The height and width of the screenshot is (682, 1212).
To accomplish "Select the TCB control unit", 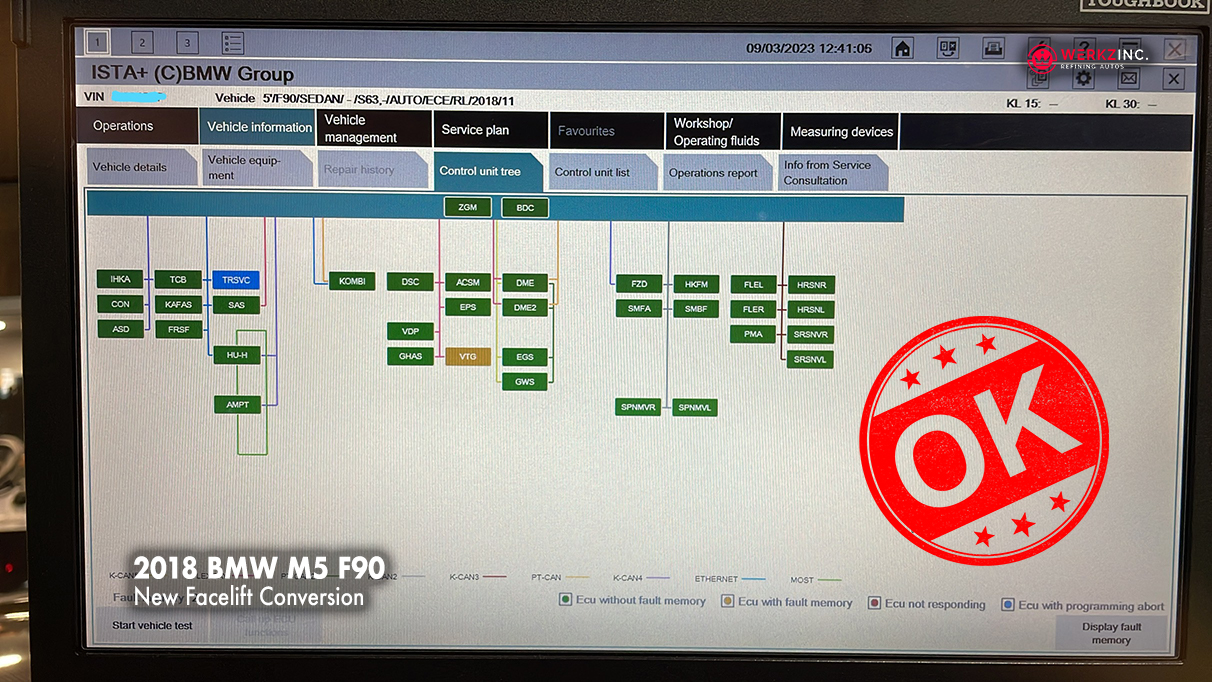I will coord(178,280).
